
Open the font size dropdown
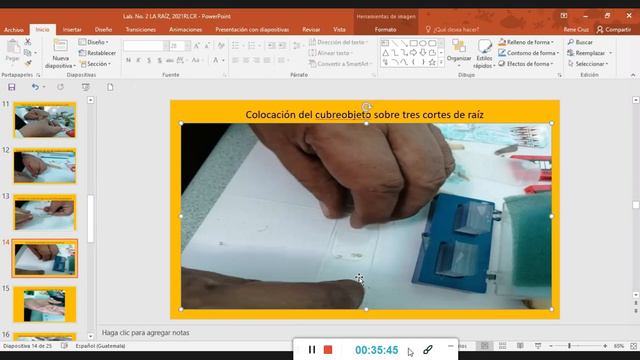click(x=187, y=46)
